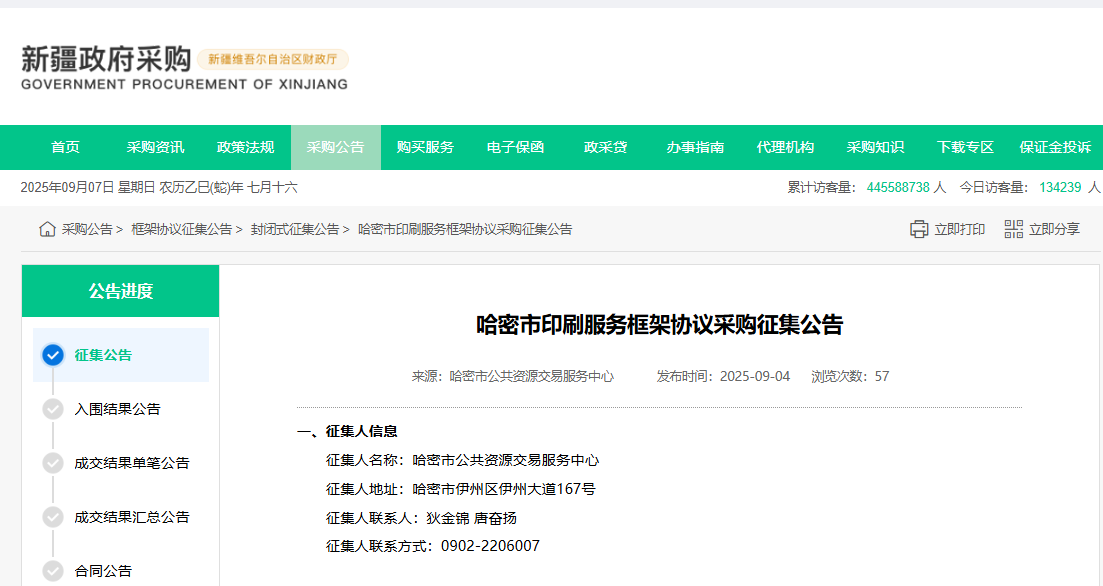Image resolution: width=1103 pixels, height=586 pixels.
Task: Click the 公告进度 panel header
Action: 120,291
